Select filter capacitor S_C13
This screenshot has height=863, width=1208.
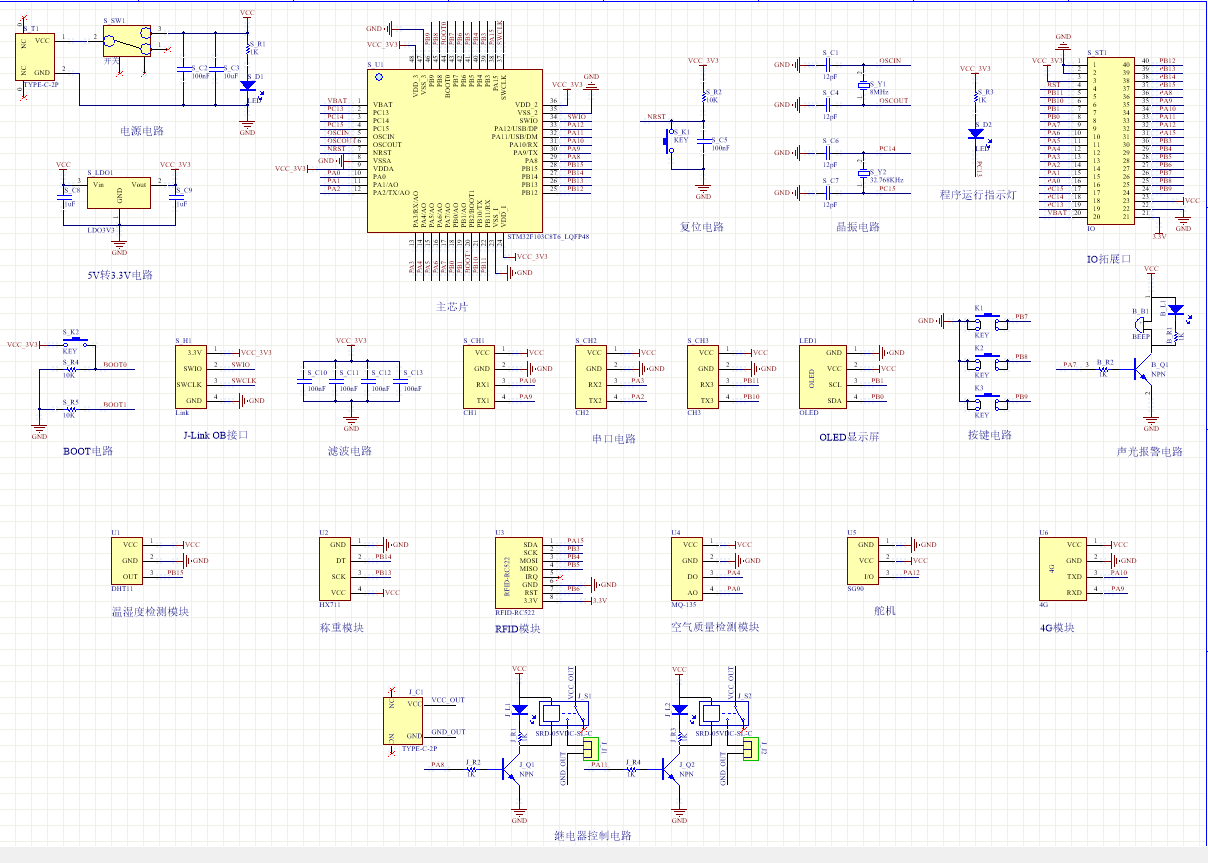point(401,381)
